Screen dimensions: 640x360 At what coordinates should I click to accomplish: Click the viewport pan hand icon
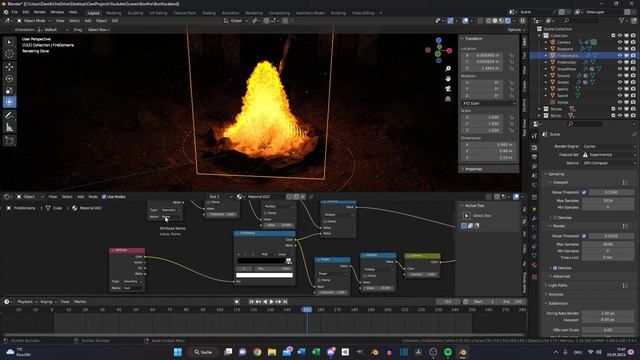pos(448,78)
